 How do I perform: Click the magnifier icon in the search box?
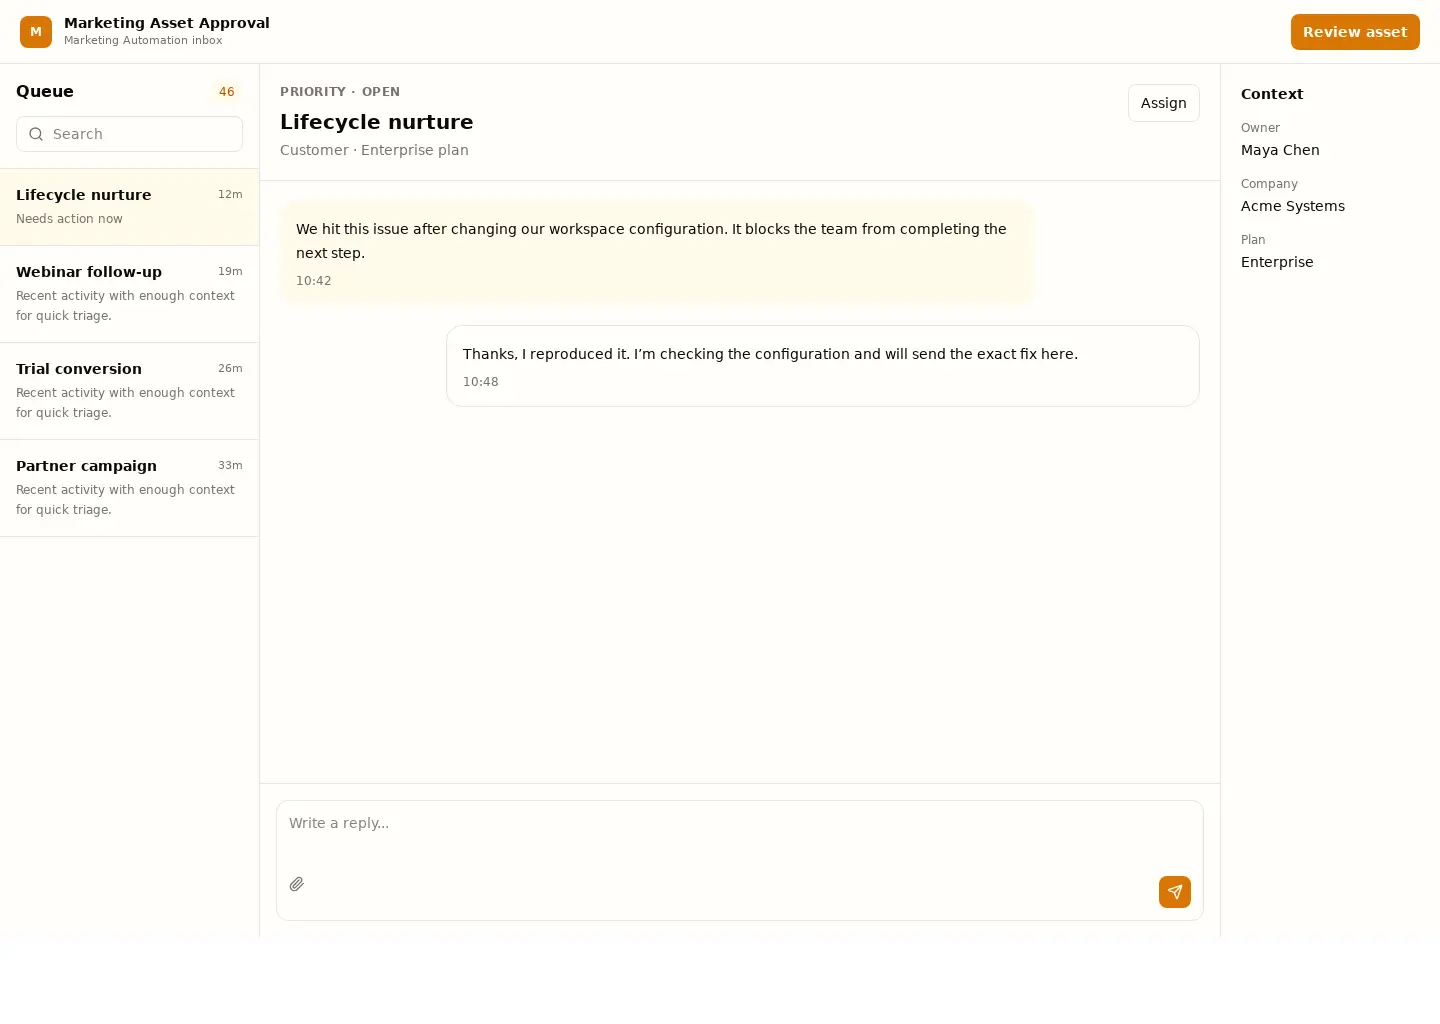(36, 134)
